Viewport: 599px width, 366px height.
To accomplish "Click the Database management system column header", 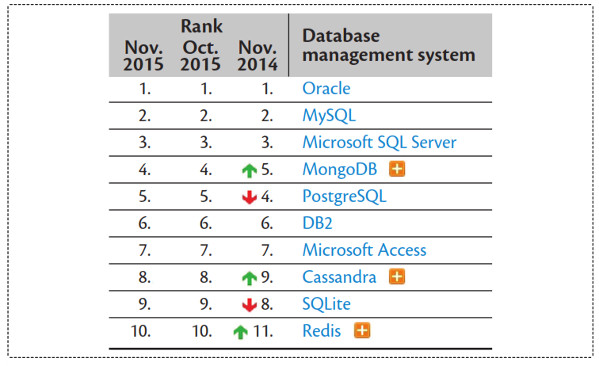I will pos(389,45).
